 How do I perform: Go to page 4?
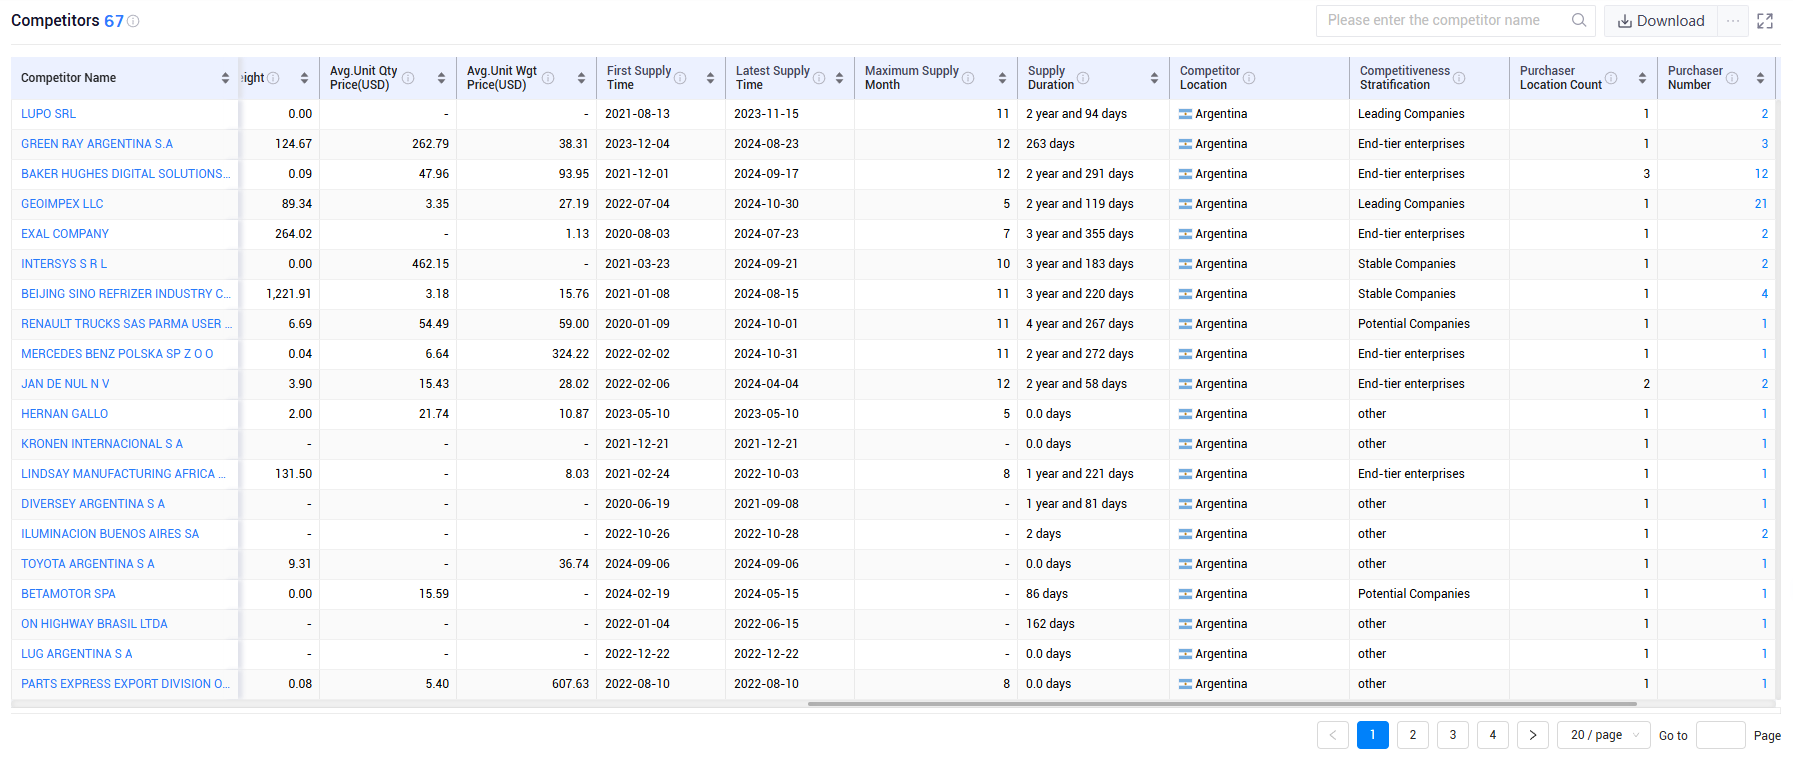pyautogui.click(x=1493, y=735)
